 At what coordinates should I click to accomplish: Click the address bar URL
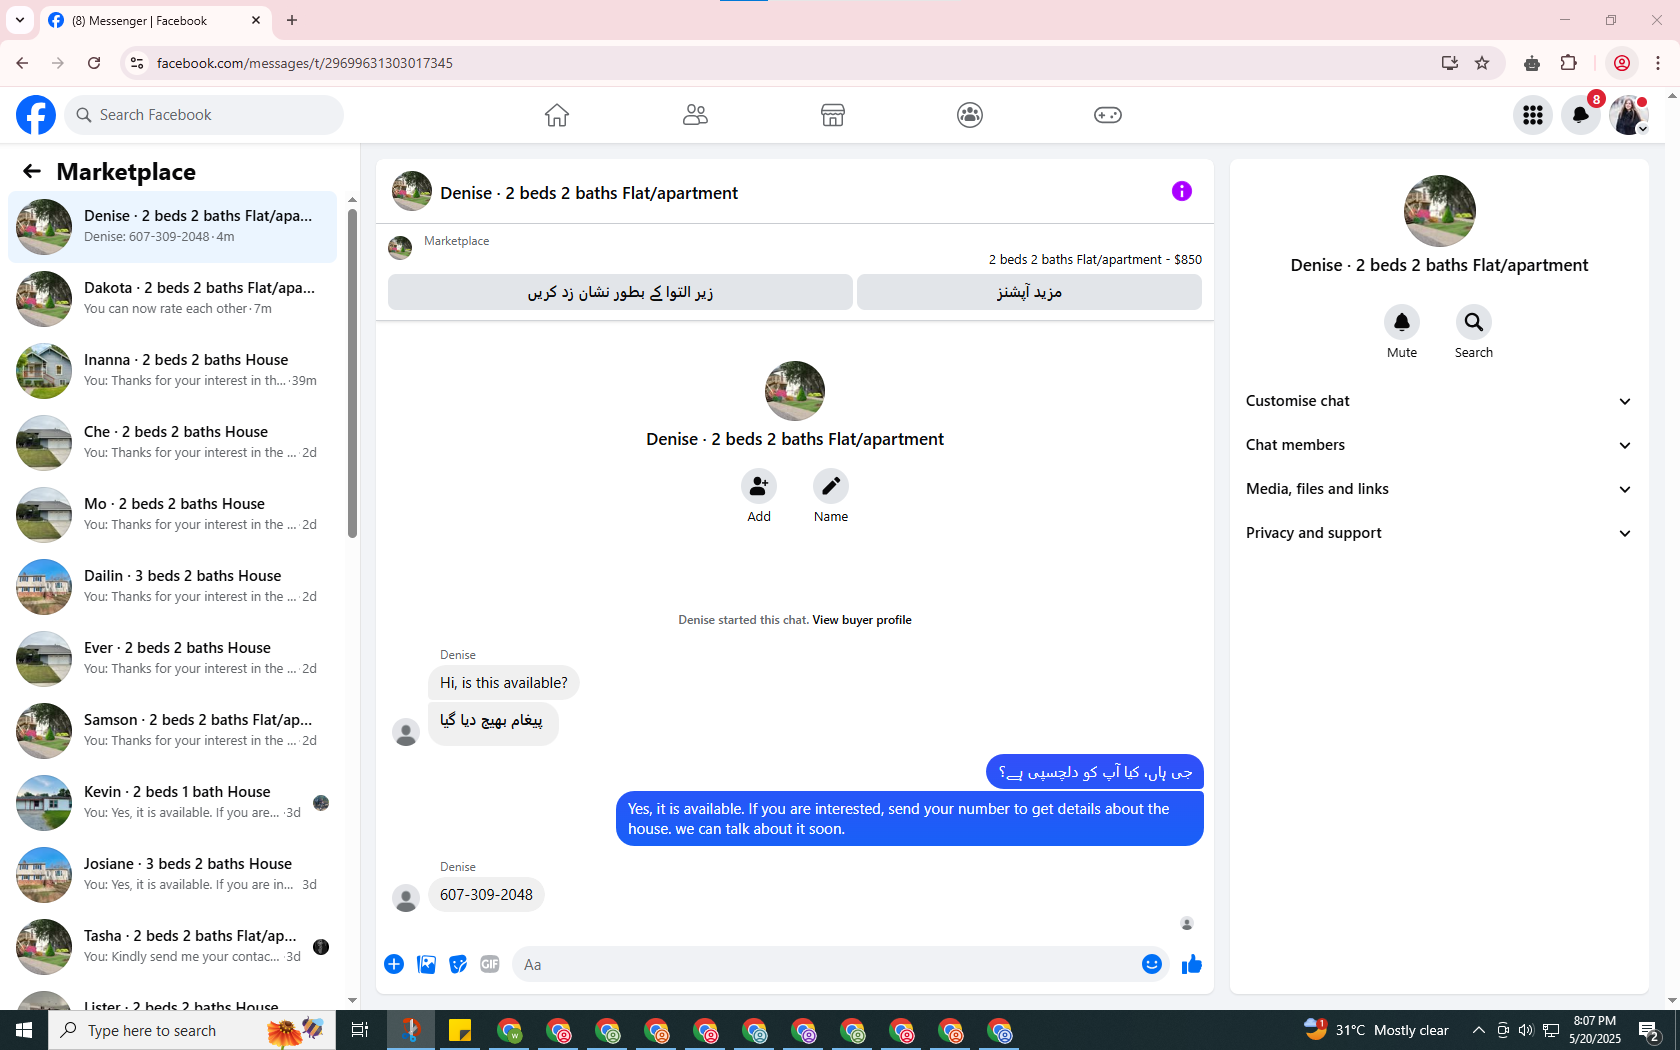tap(305, 63)
